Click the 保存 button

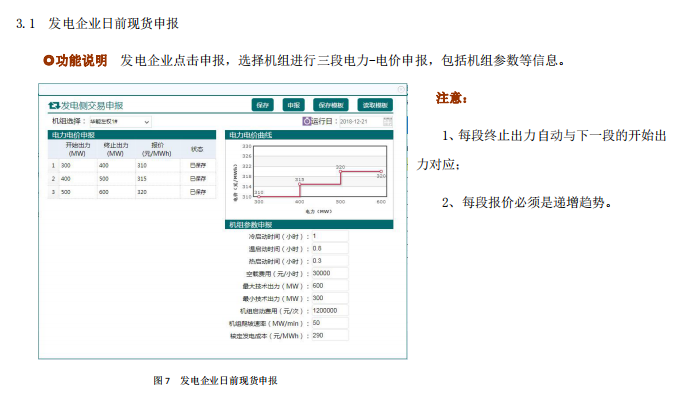point(263,104)
